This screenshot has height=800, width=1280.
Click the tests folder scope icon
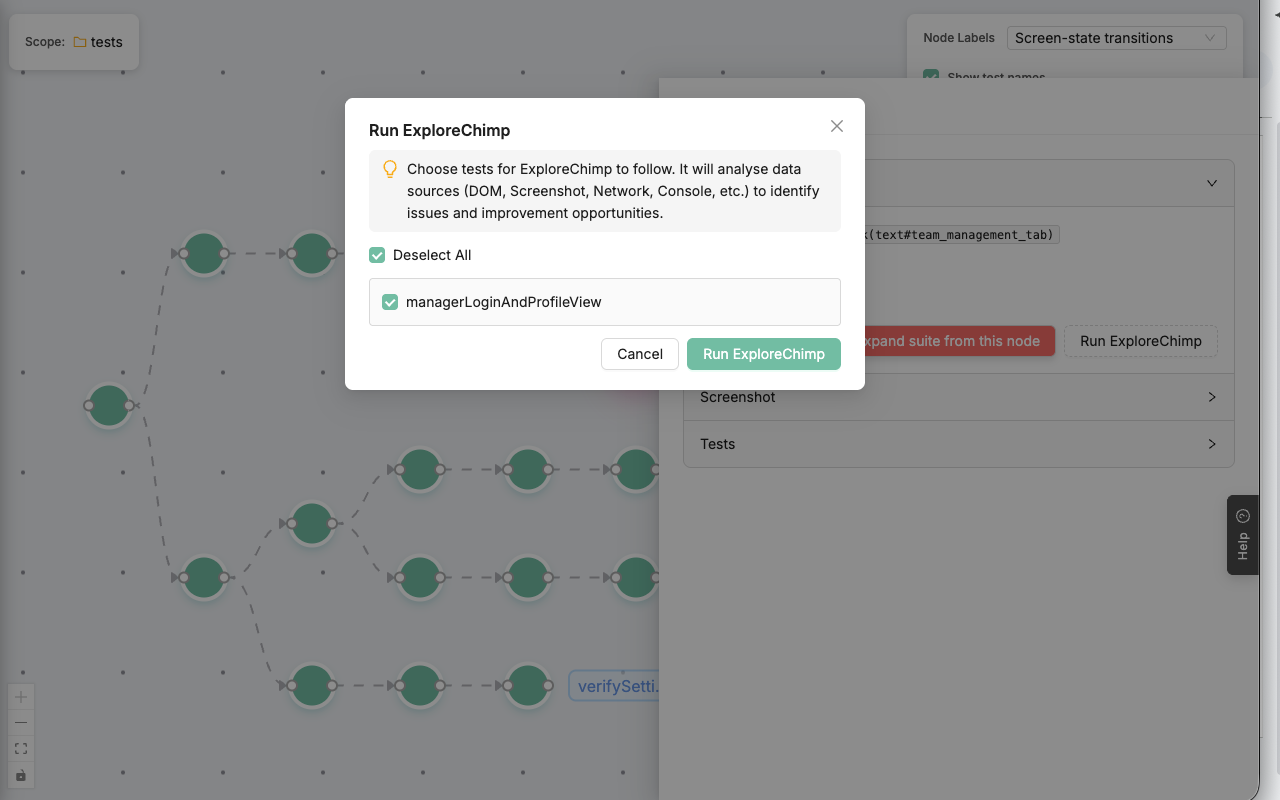[80, 42]
